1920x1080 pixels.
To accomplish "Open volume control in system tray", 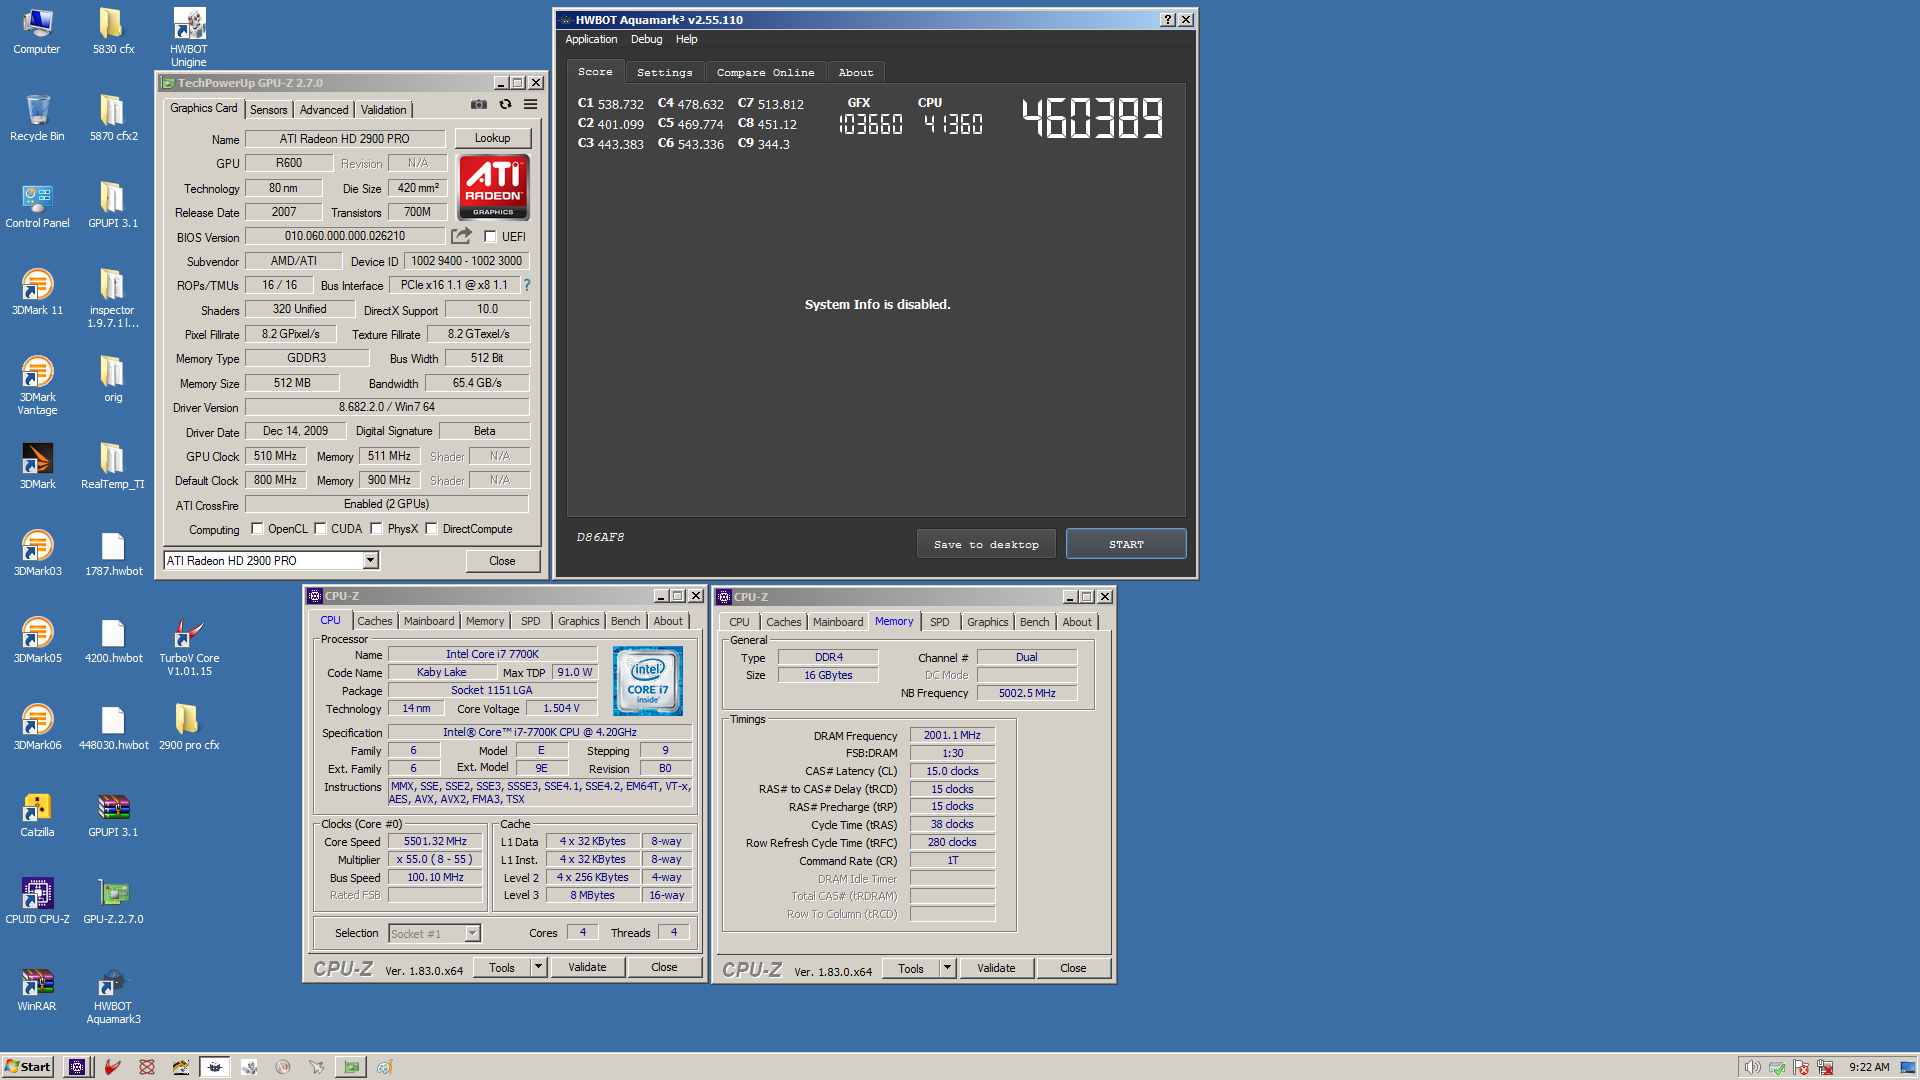I will click(x=1752, y=1067).
